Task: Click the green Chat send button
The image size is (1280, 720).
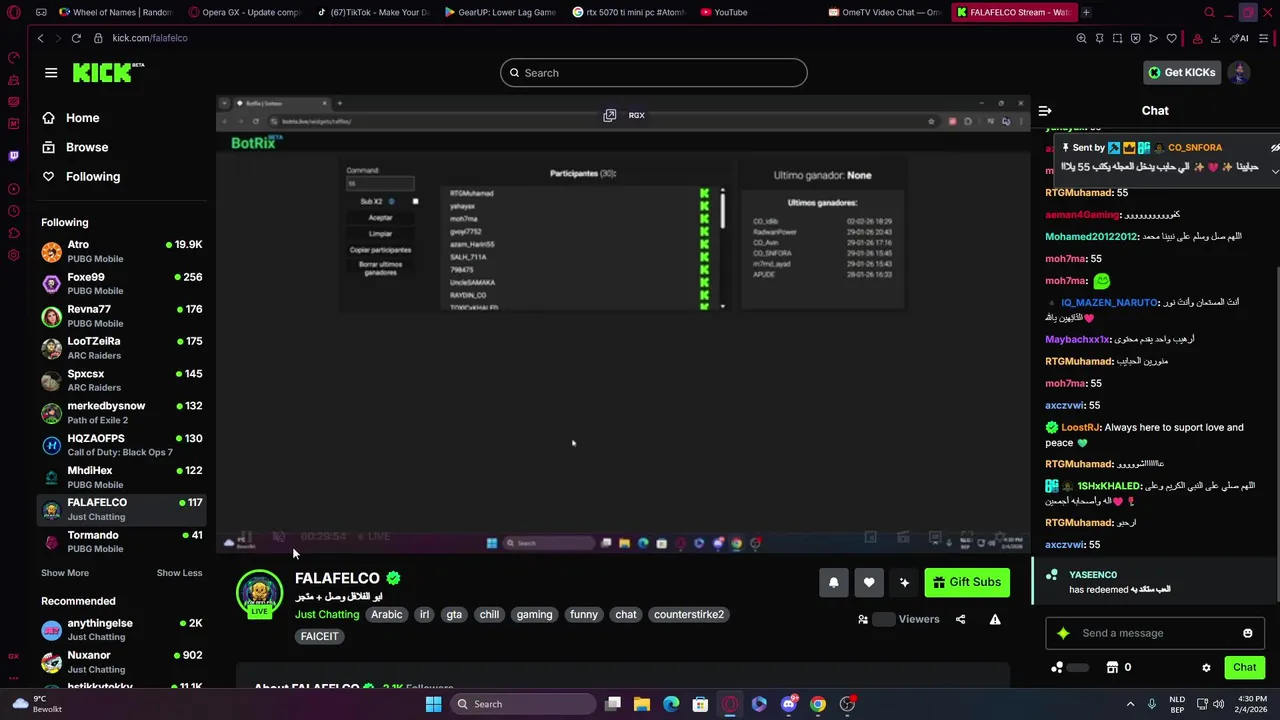Action: (x=1245, y=667)
